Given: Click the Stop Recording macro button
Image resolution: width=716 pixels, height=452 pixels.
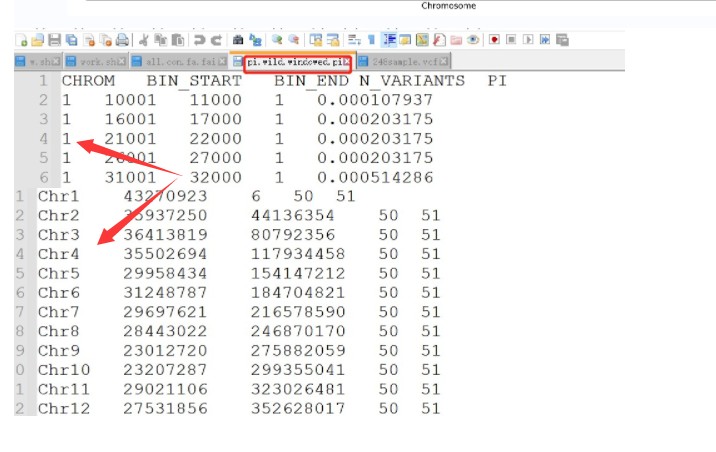Looking at the screenshot, I should pyautogui.click(x=511, y=40).
